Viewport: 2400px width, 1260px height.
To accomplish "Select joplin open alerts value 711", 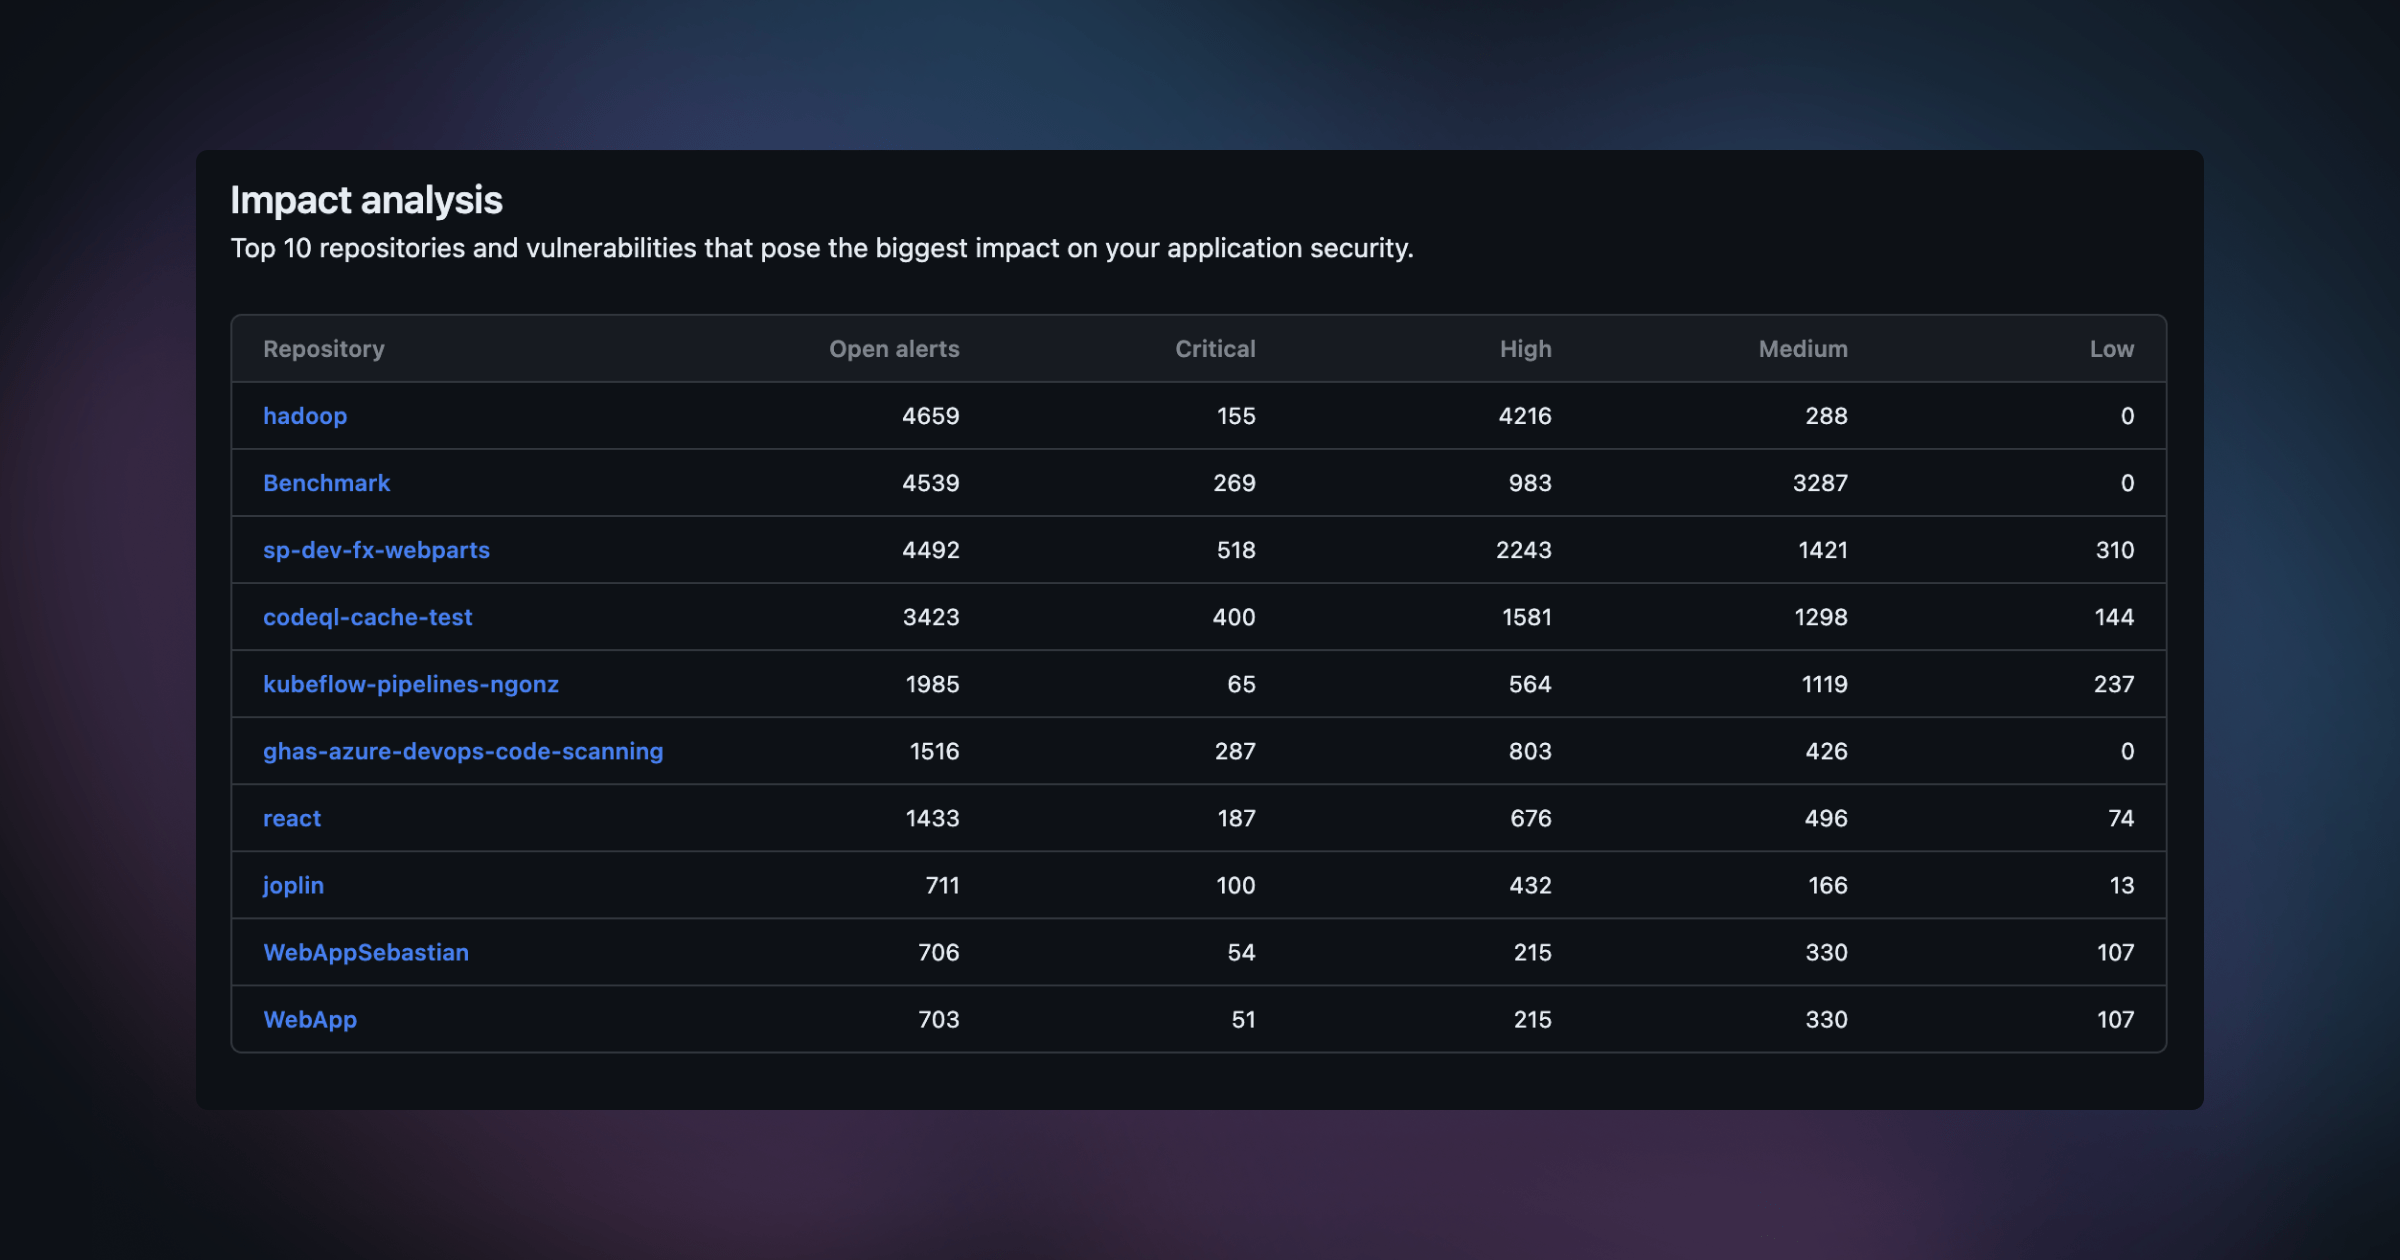I will (x=942, y=885).
